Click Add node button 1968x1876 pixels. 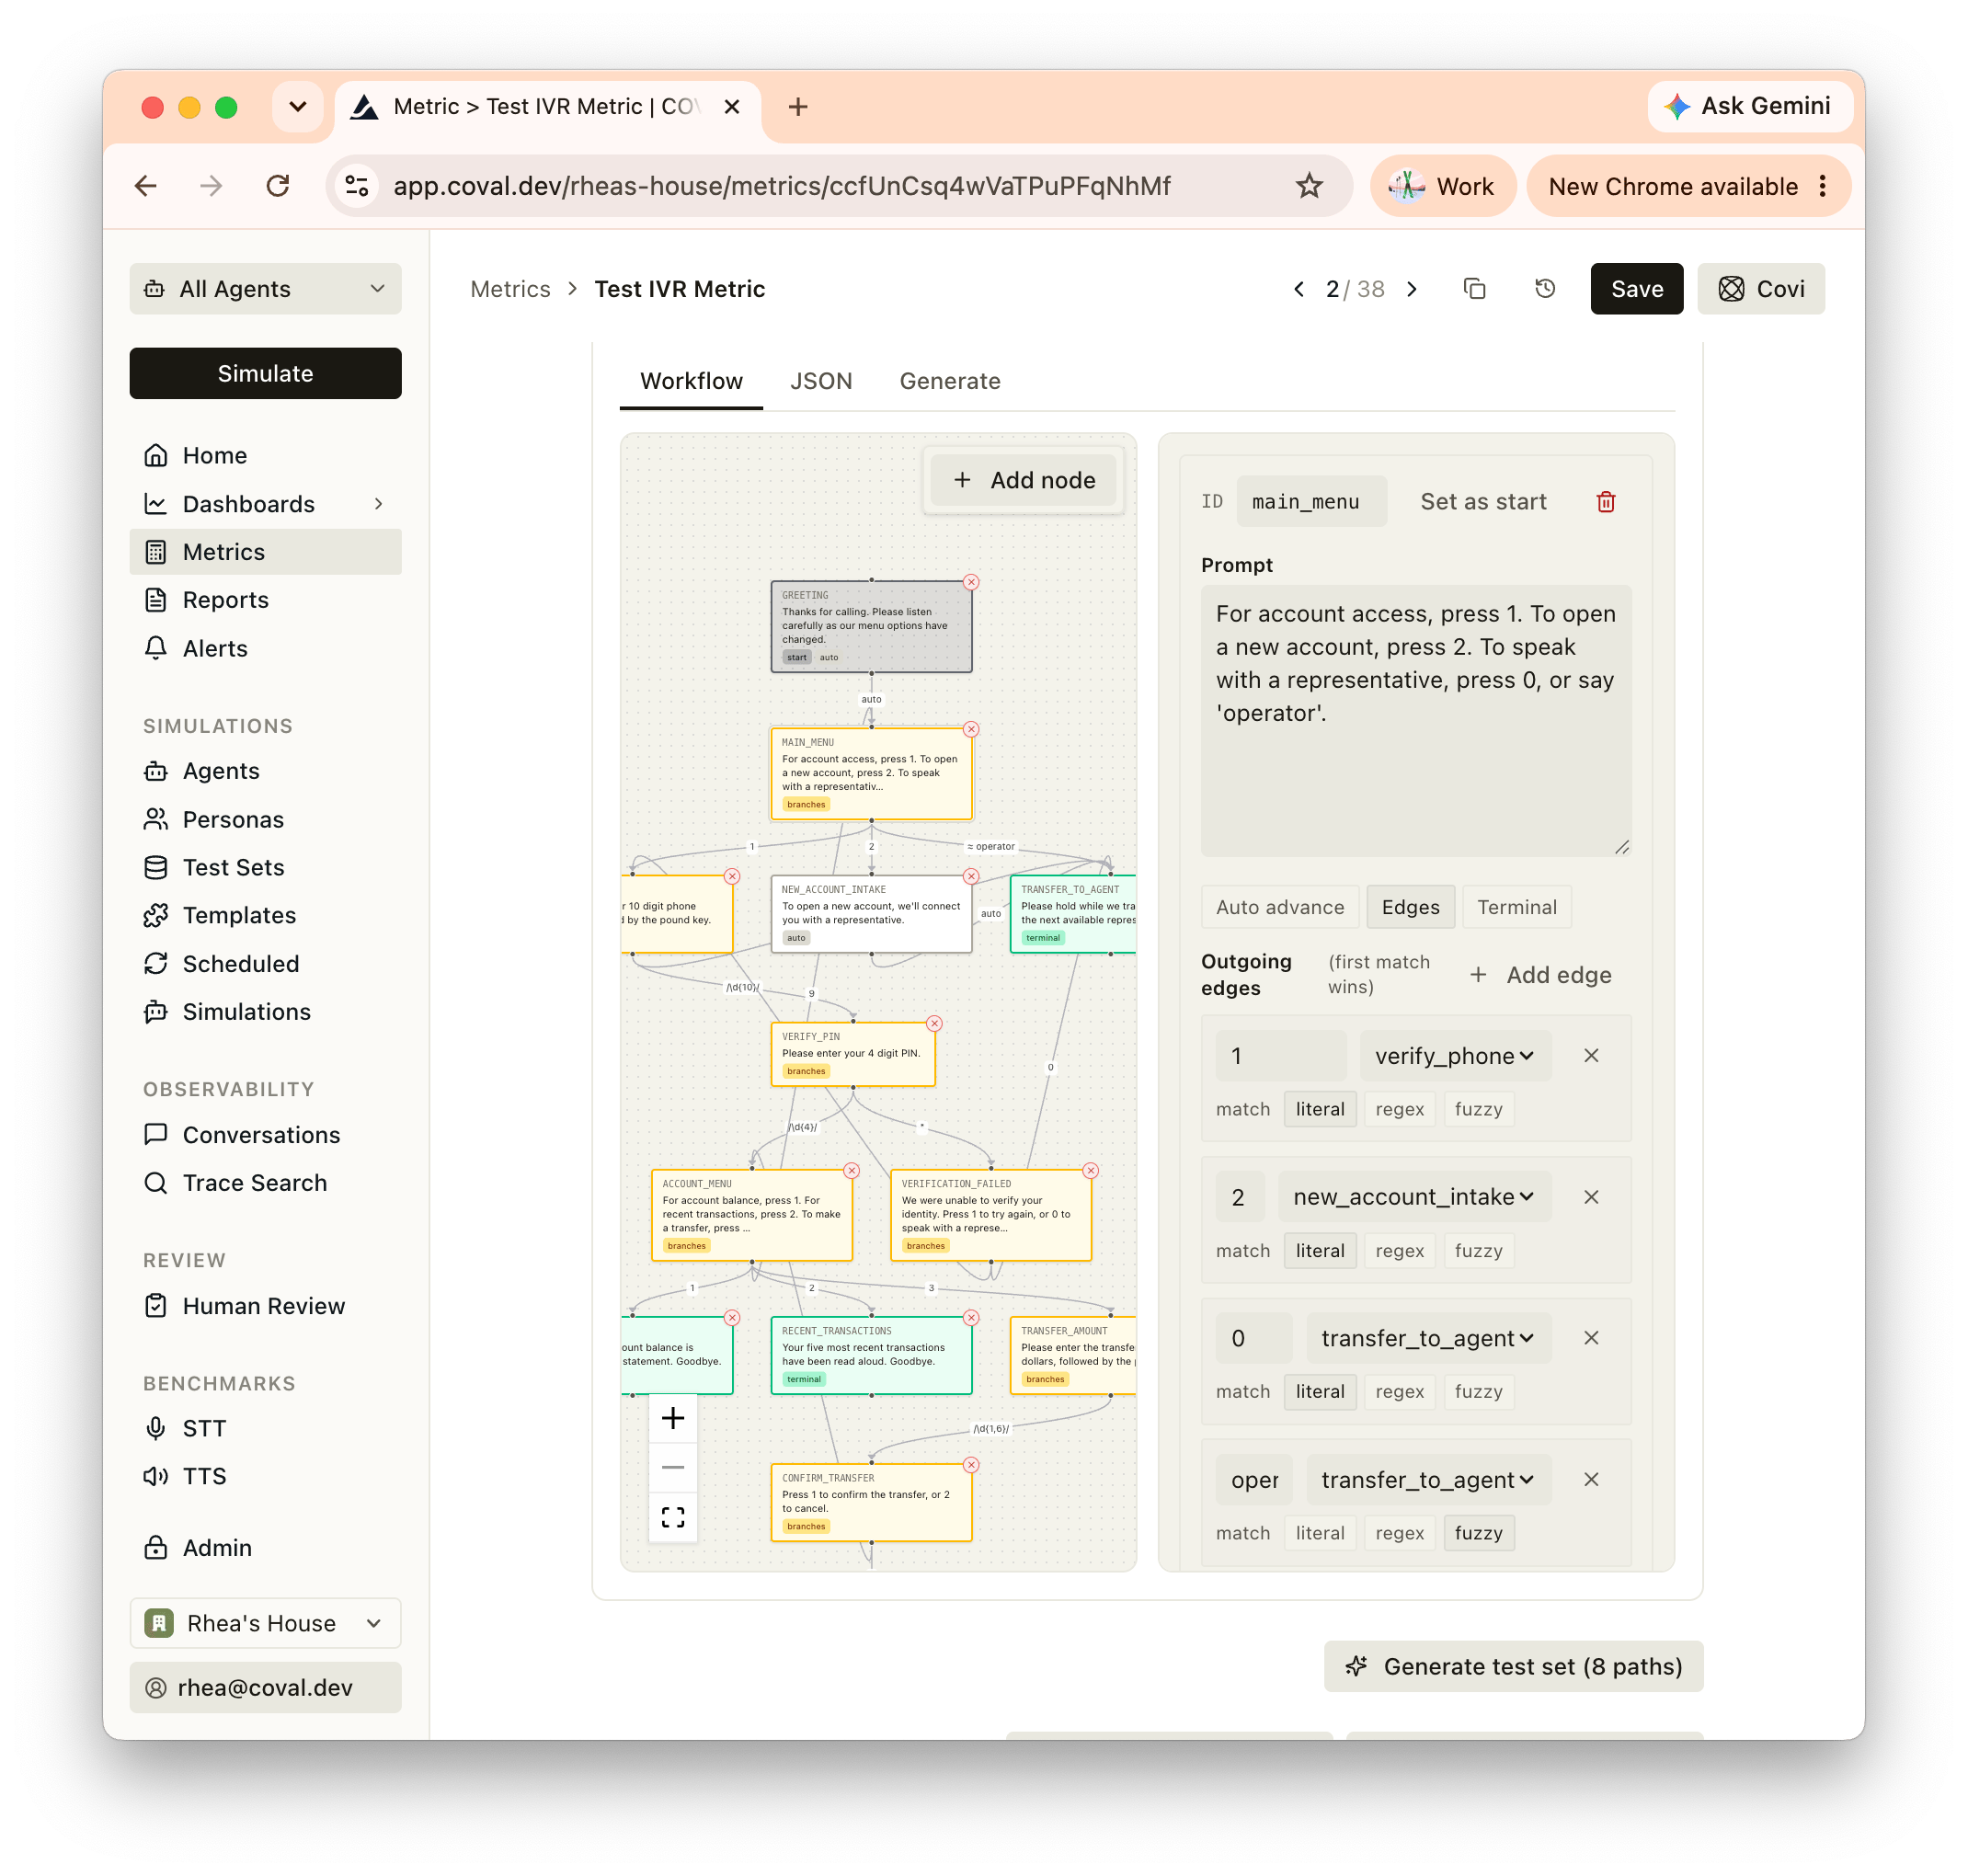pyautogui.click(x=1024, y=480)
